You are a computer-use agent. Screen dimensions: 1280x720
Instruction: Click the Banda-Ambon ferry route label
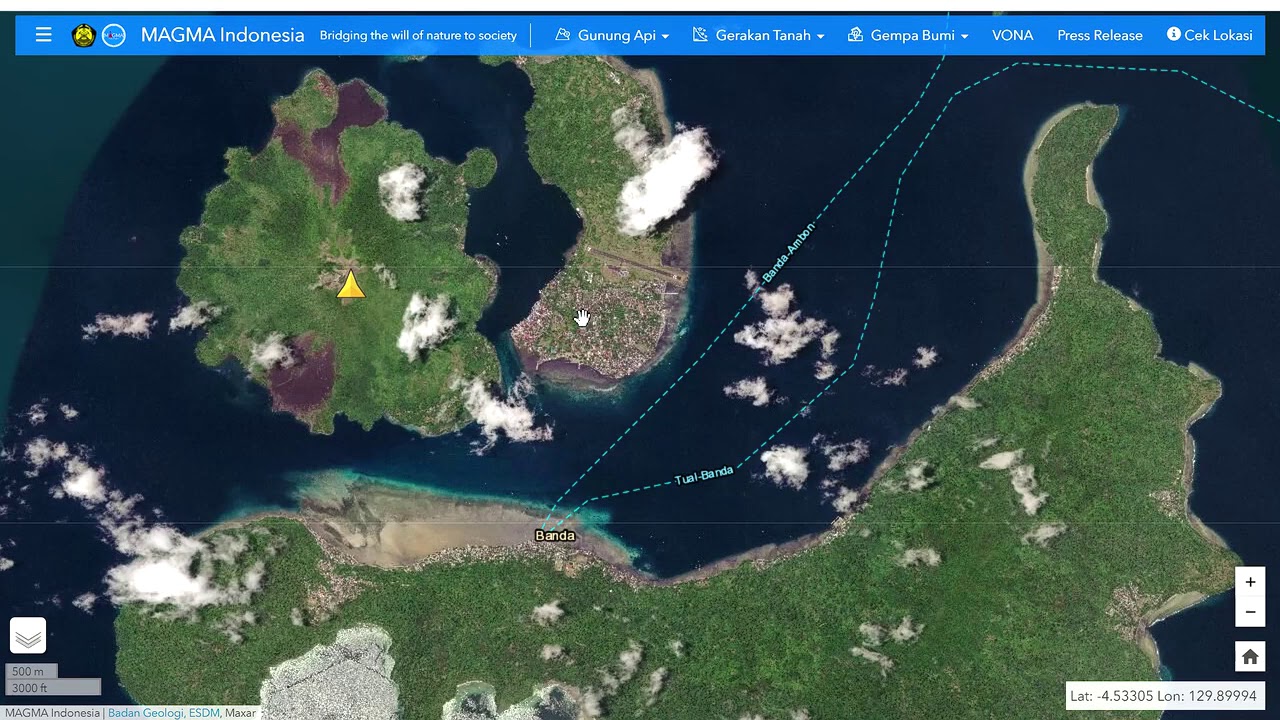coord(789,252)
